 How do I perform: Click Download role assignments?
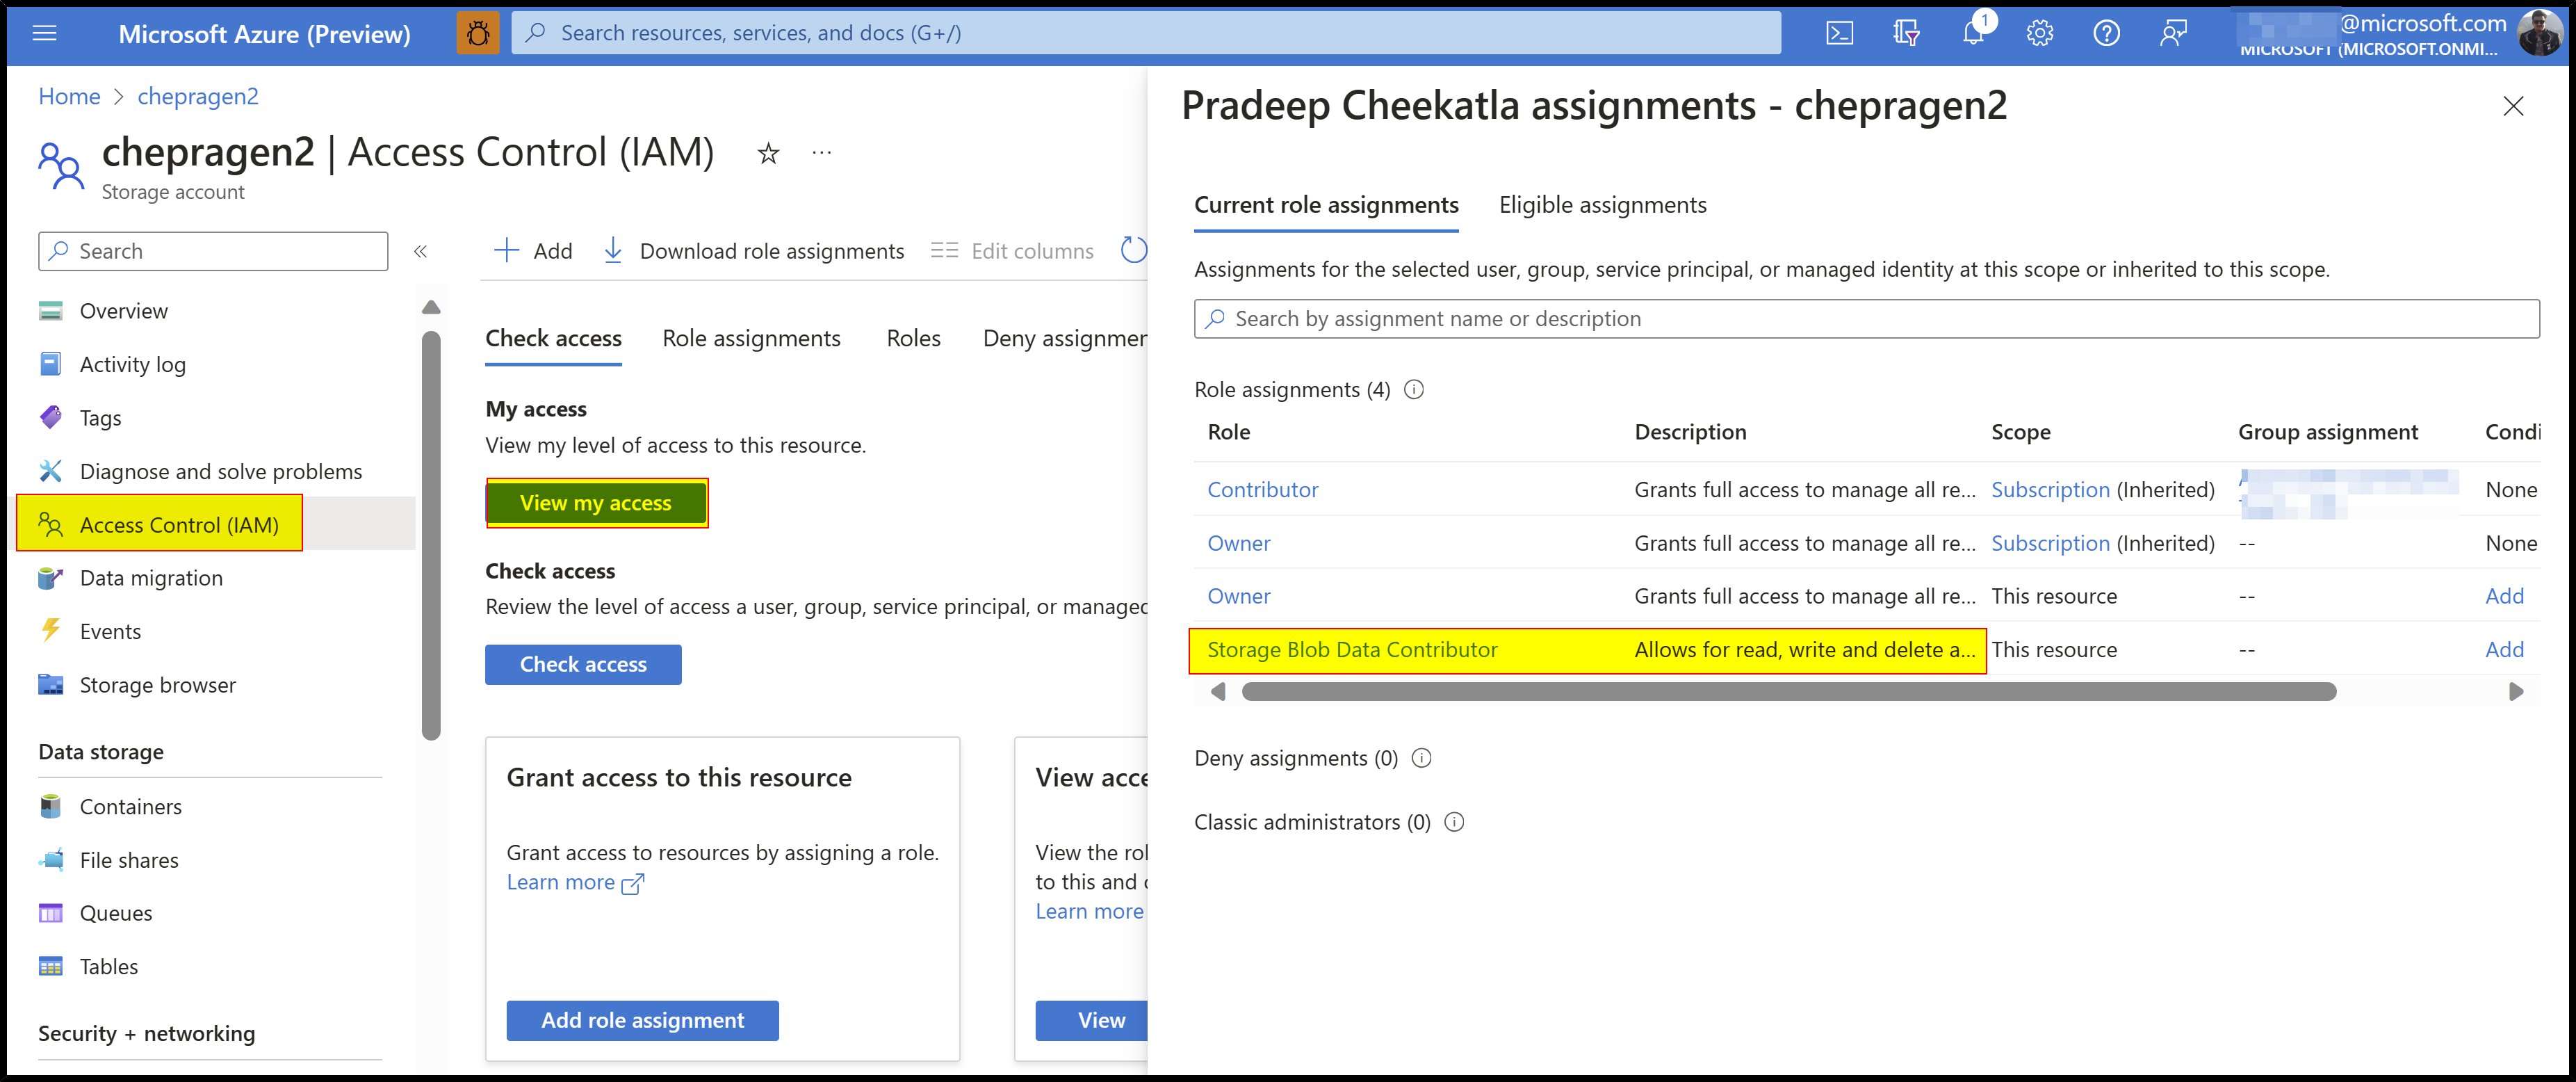[754, 251]
